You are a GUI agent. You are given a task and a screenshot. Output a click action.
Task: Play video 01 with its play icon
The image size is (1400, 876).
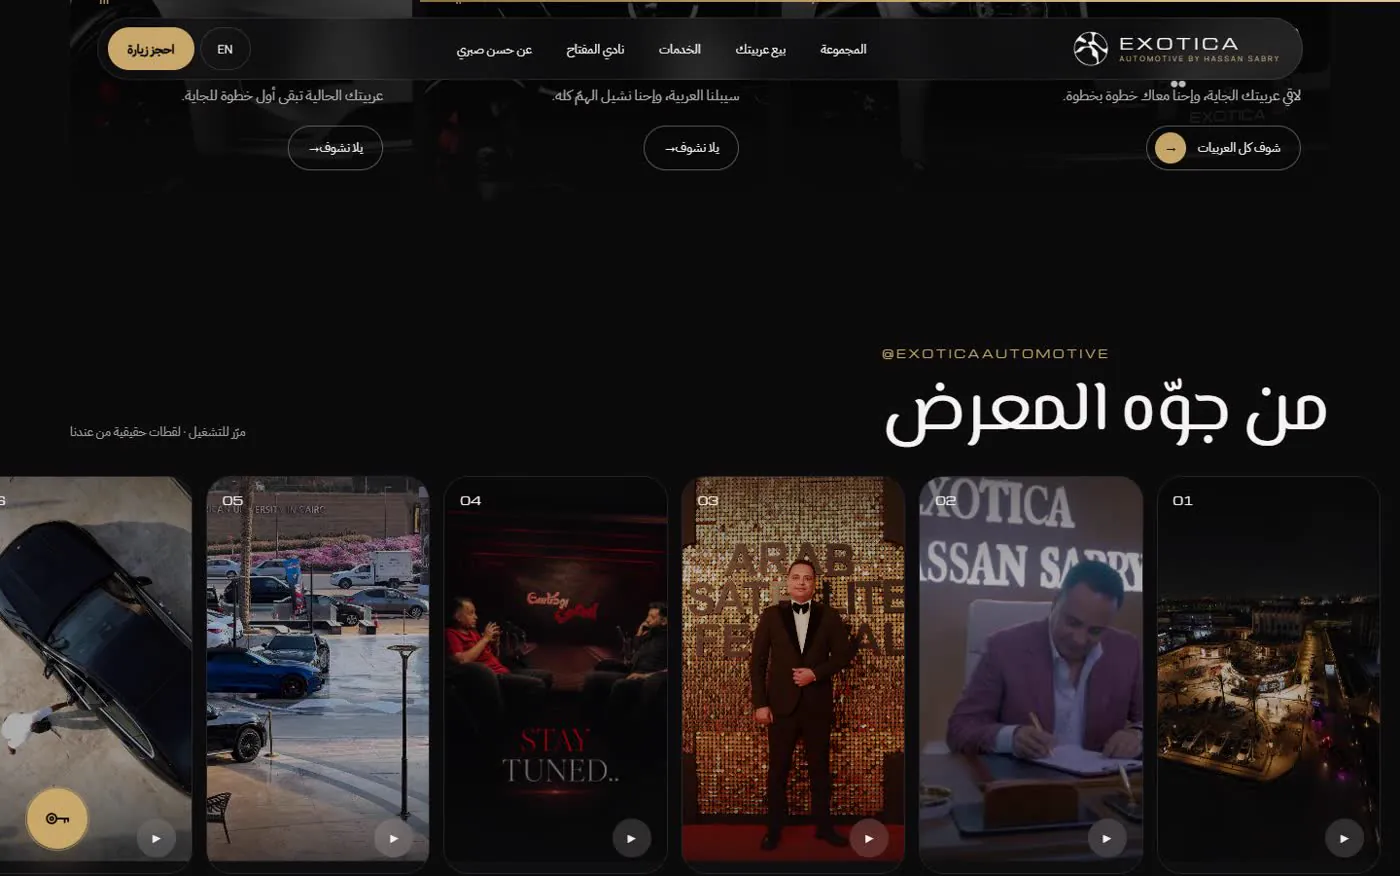tap(1344, 838)
